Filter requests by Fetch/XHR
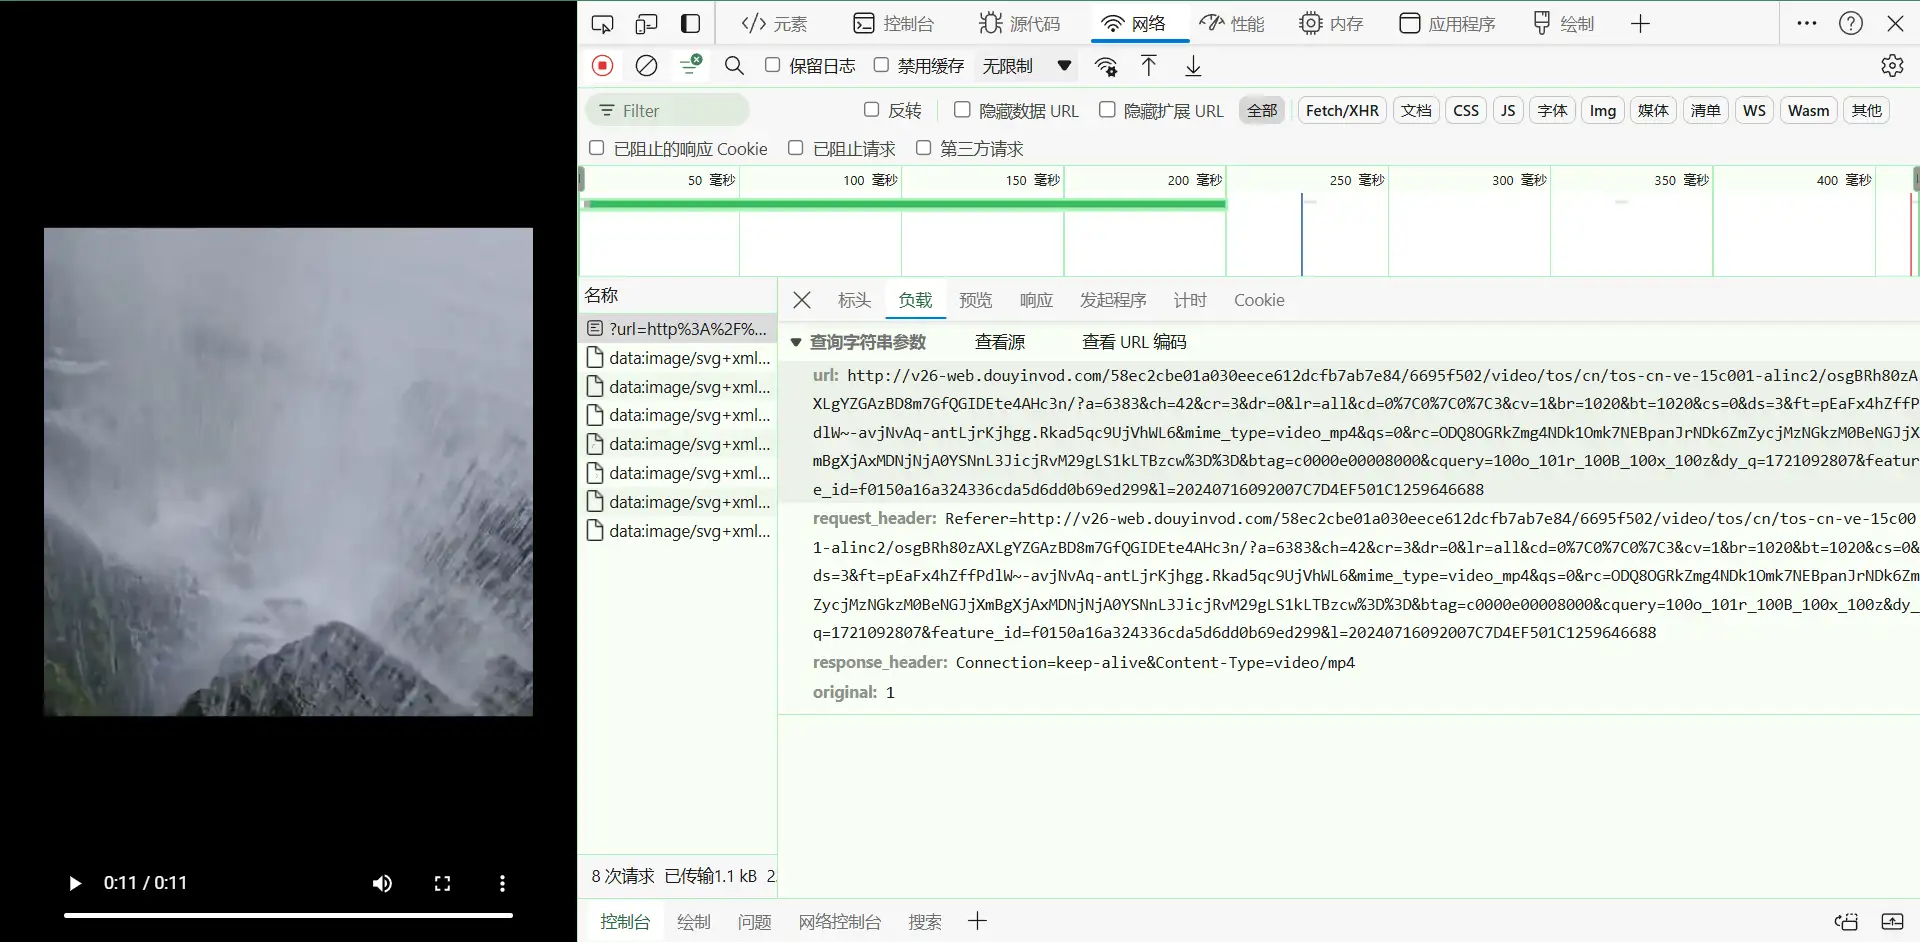This screenshot has height=942, width=1920. point(1342,111)
